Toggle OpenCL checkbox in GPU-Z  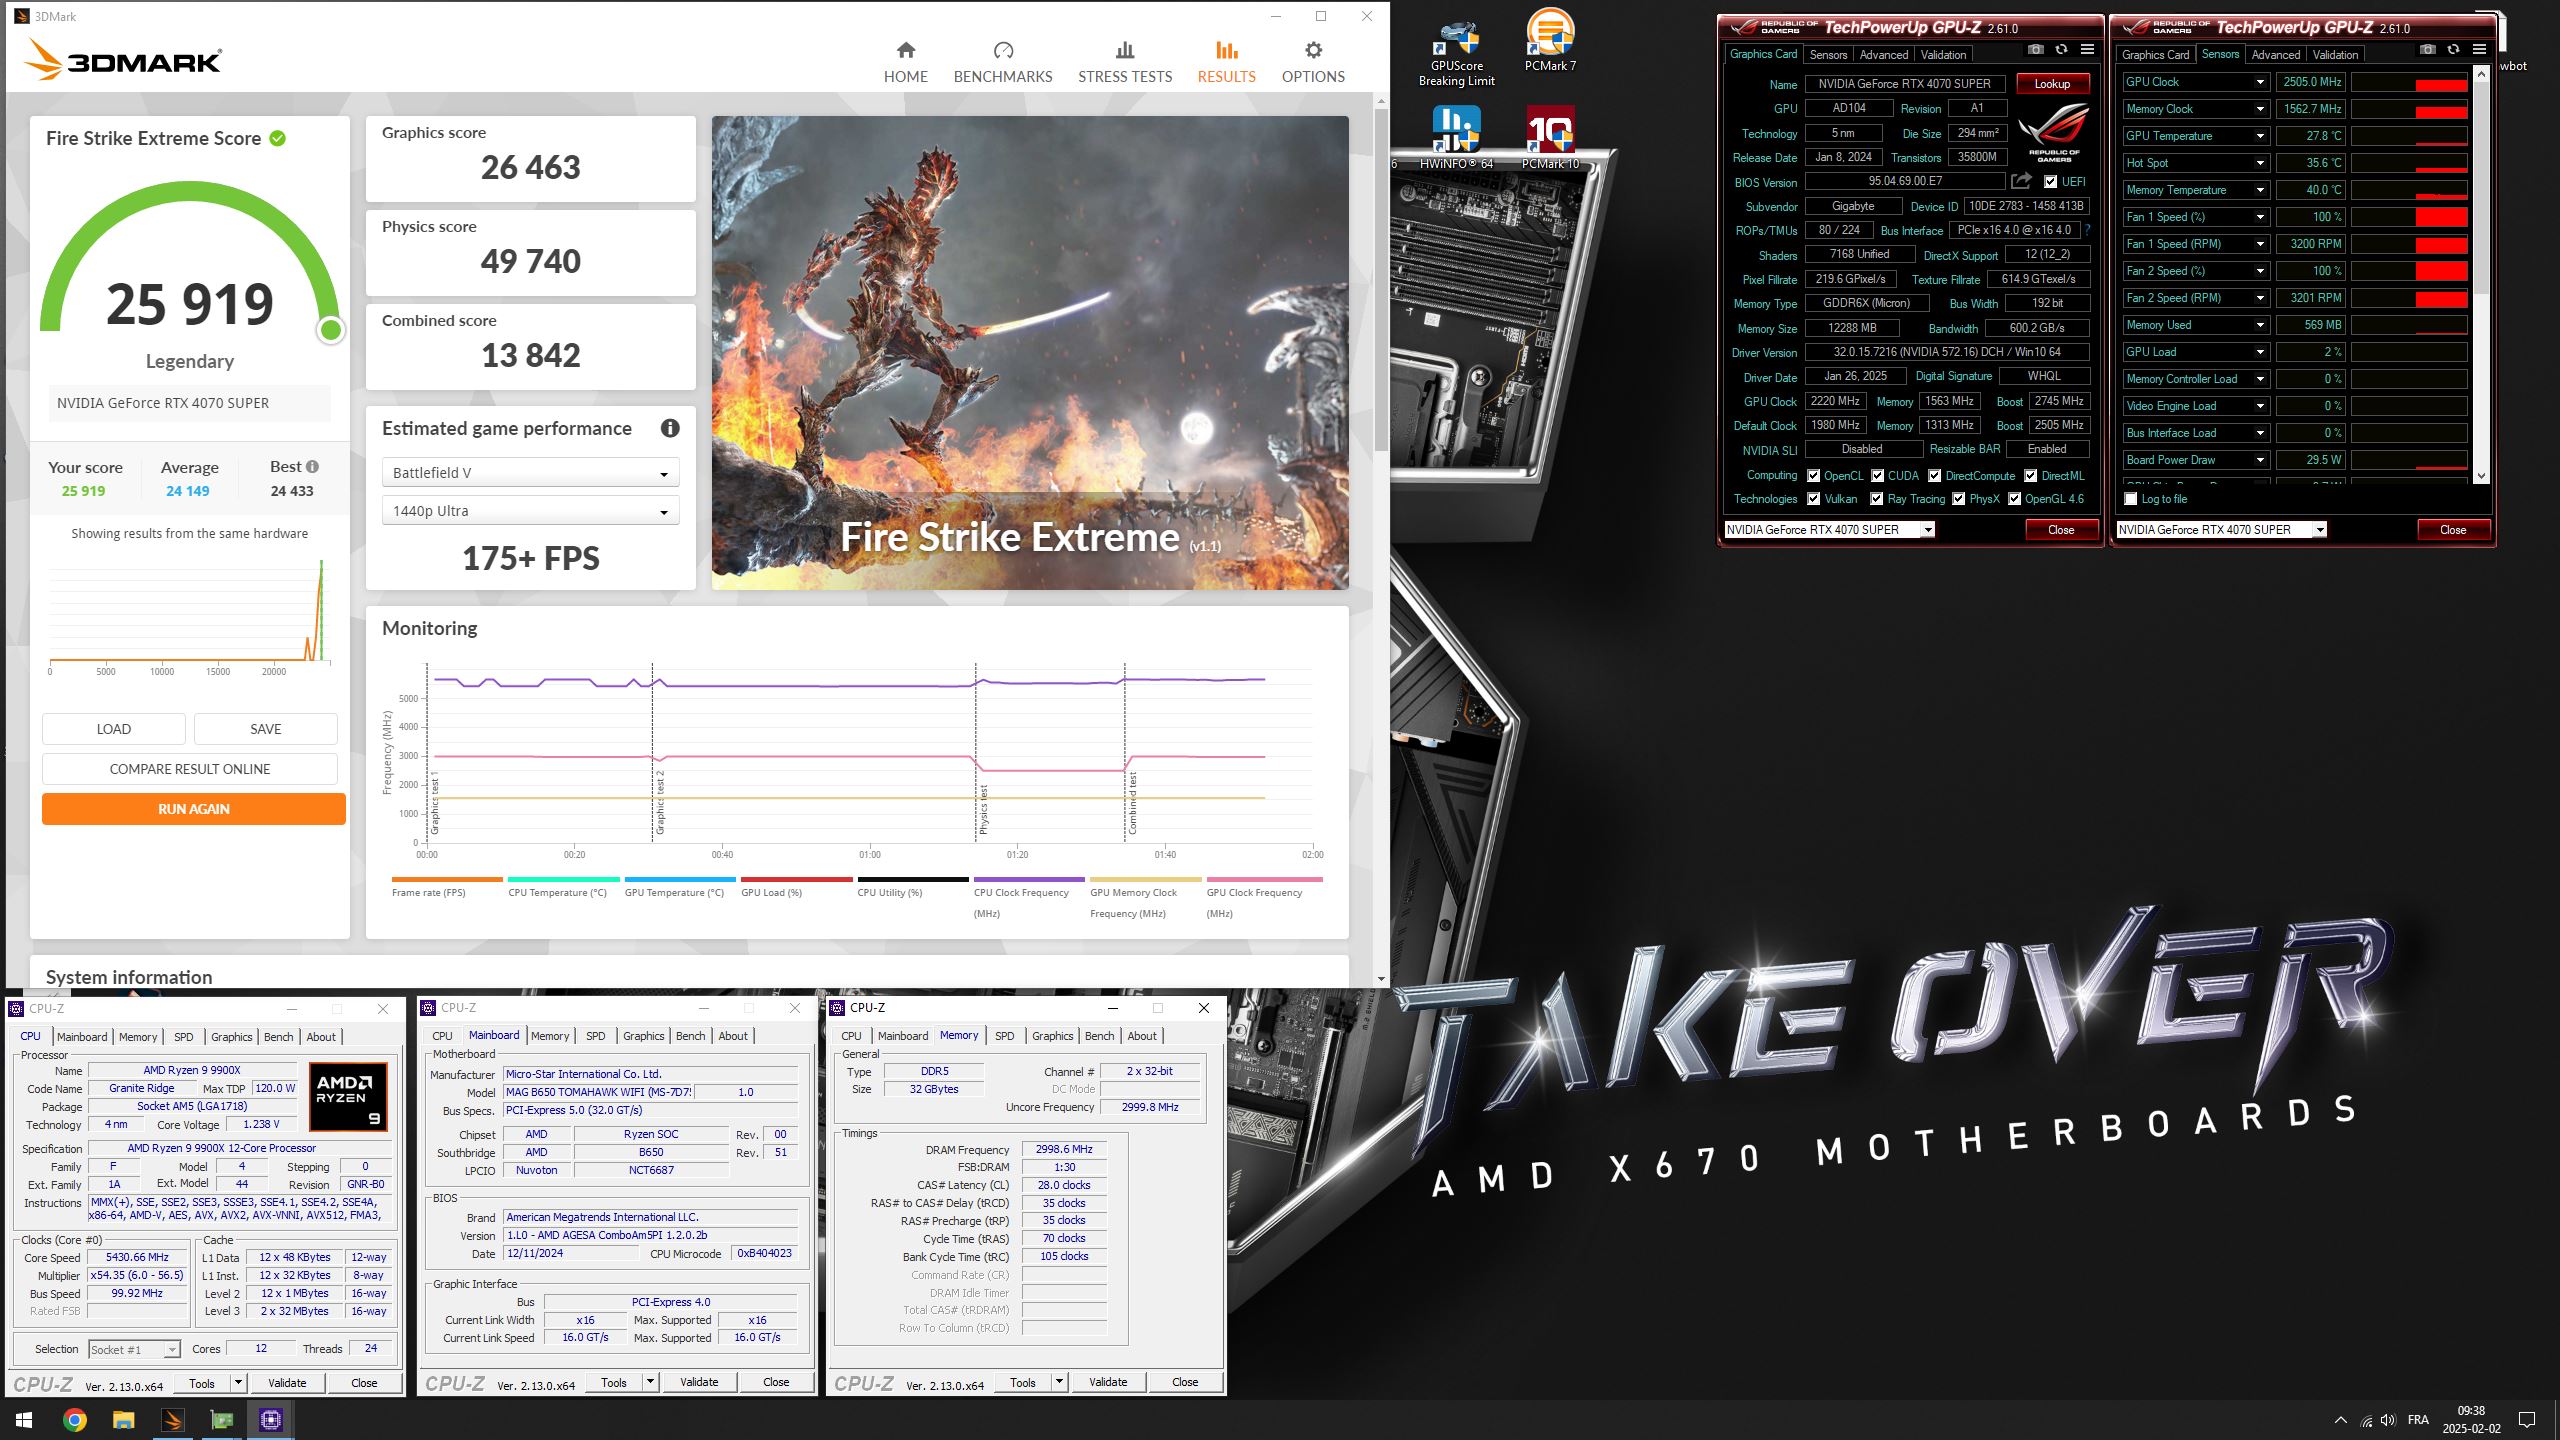(x=1813, y=476)
